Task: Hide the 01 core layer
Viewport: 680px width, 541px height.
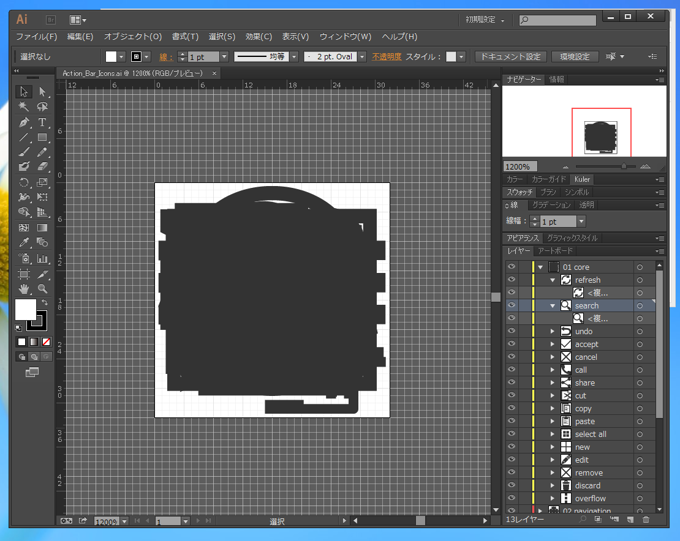Action: click(x=511, y=267)
